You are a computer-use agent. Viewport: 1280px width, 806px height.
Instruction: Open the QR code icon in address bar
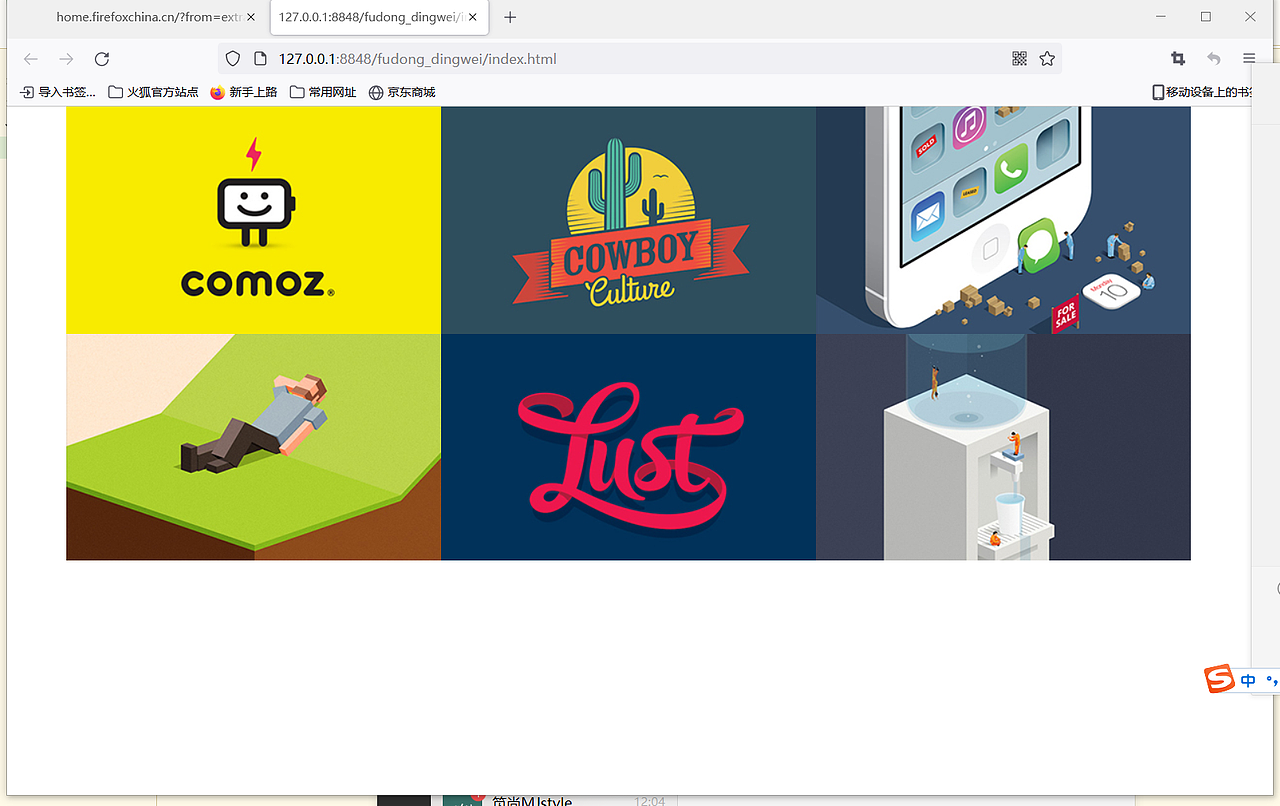pyautogui.click(x=1019, y=59)
